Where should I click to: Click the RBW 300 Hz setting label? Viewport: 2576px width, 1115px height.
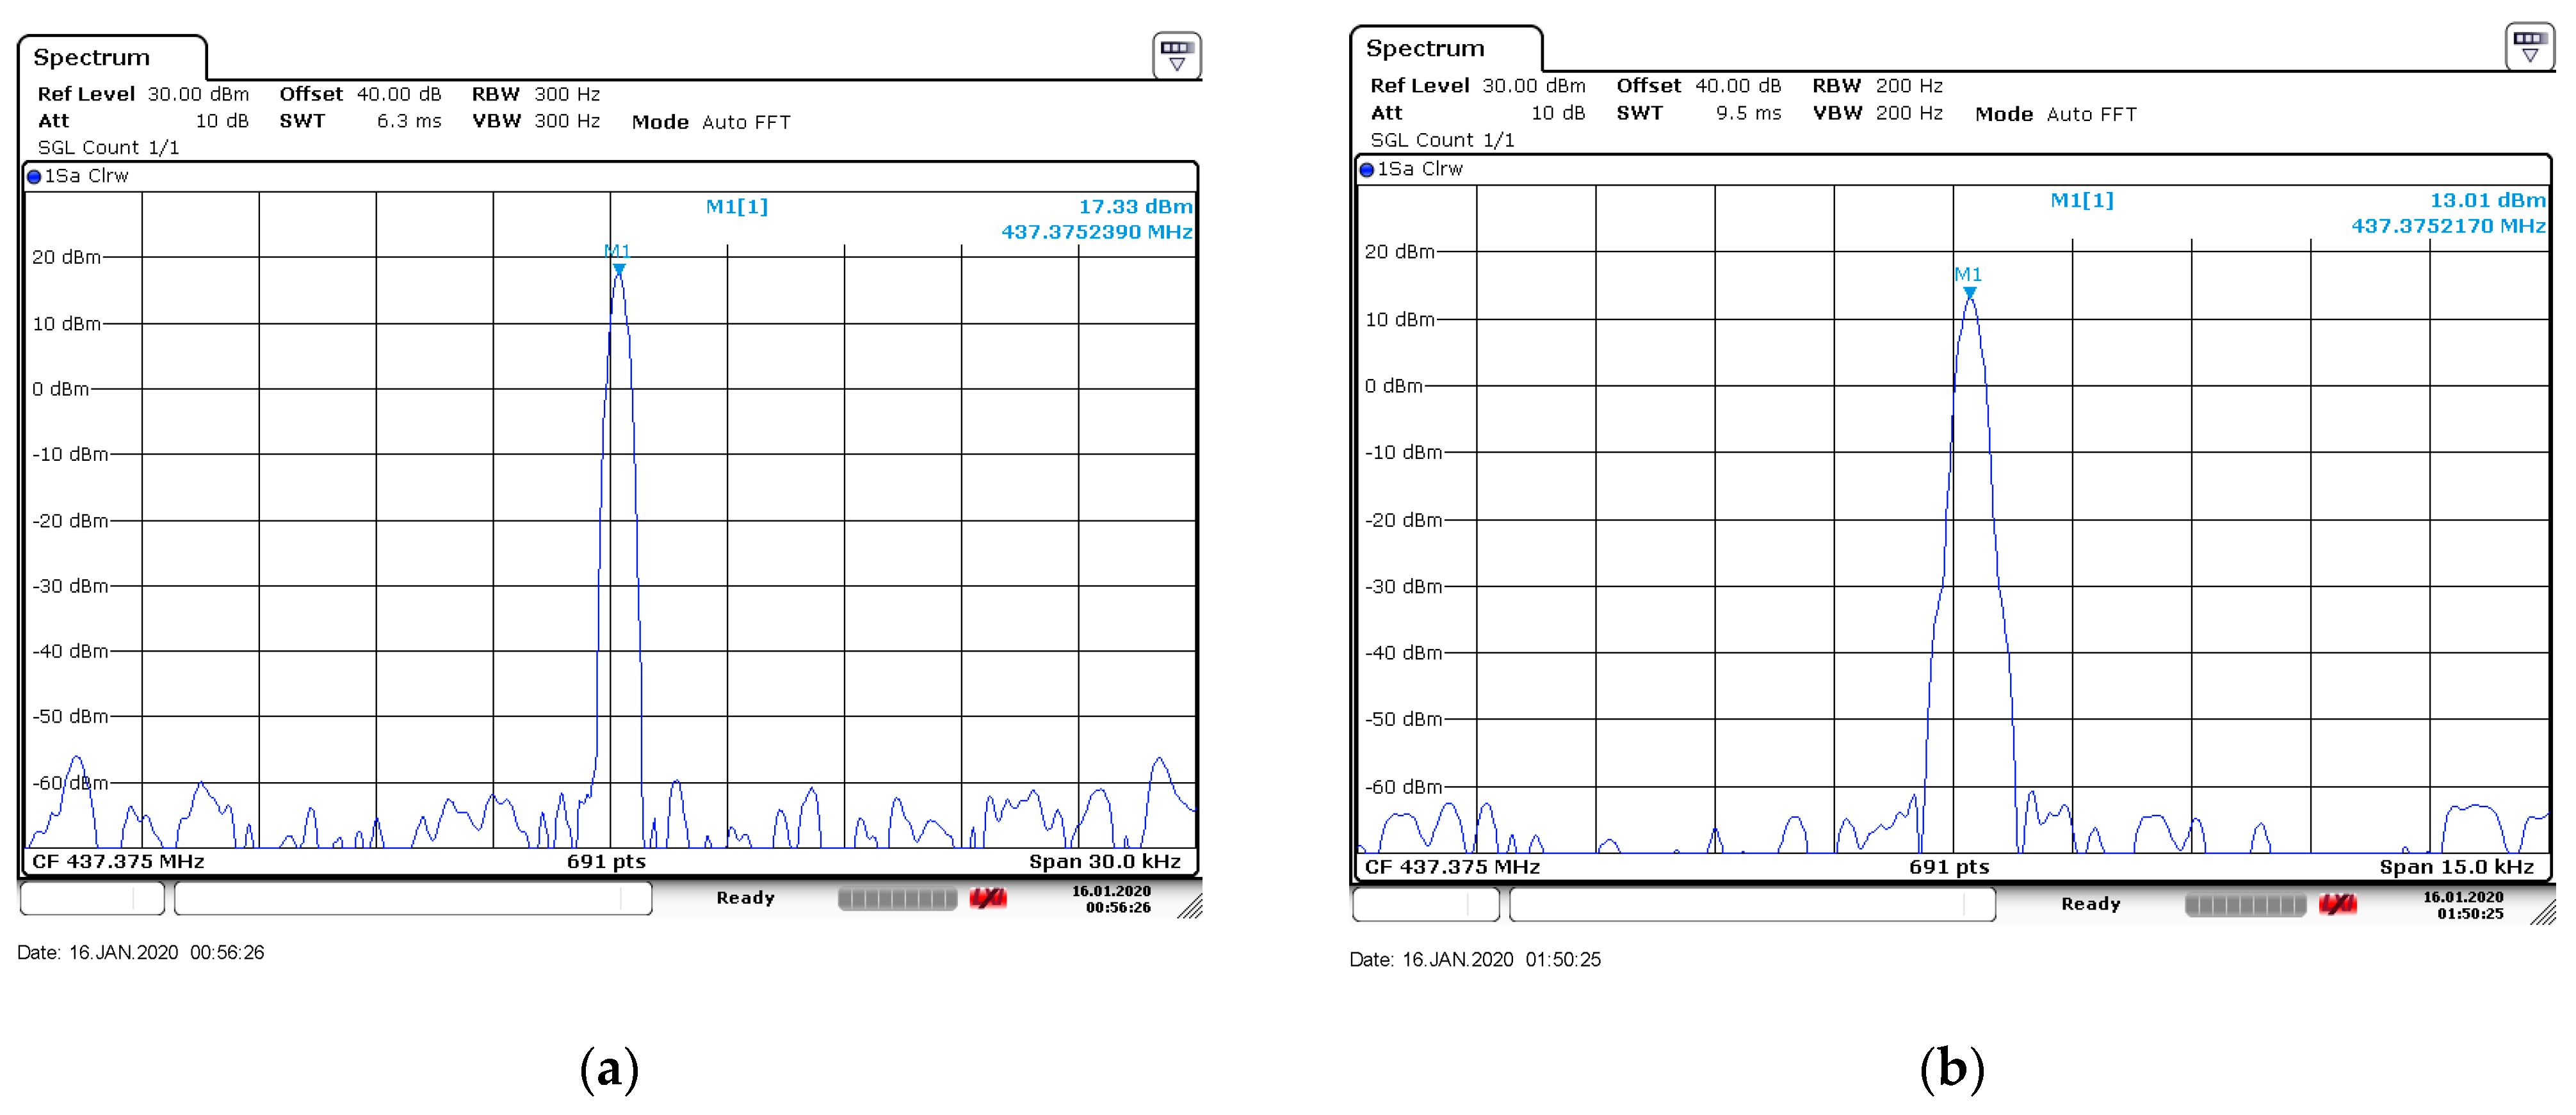coord(535,94)
